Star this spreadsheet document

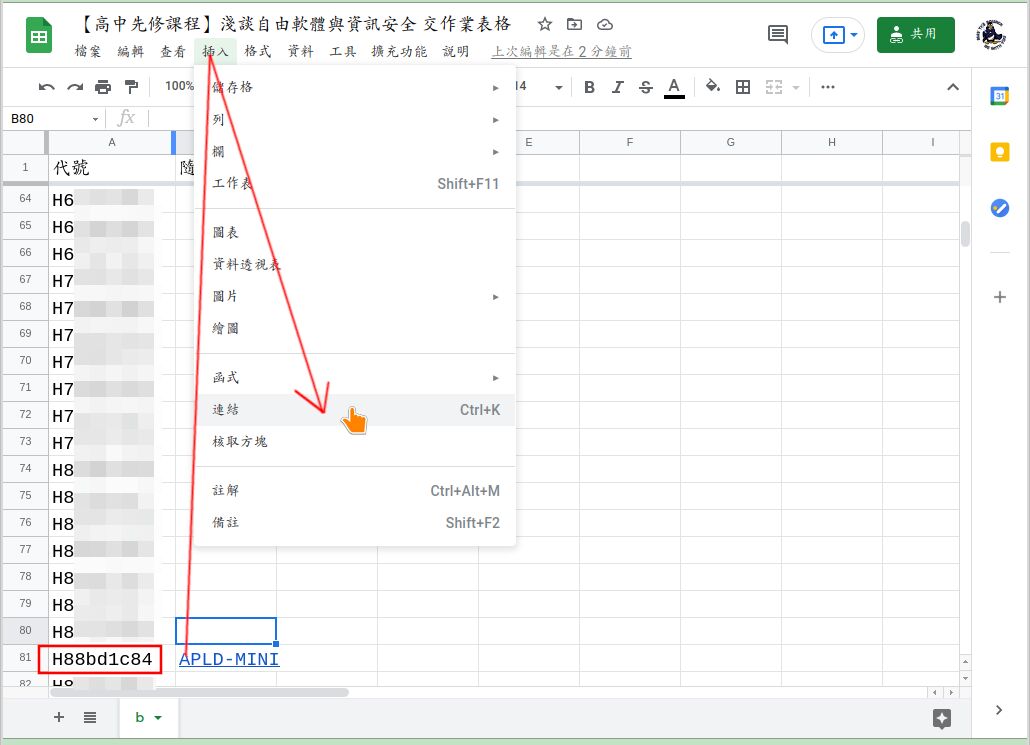pos(544,24)
